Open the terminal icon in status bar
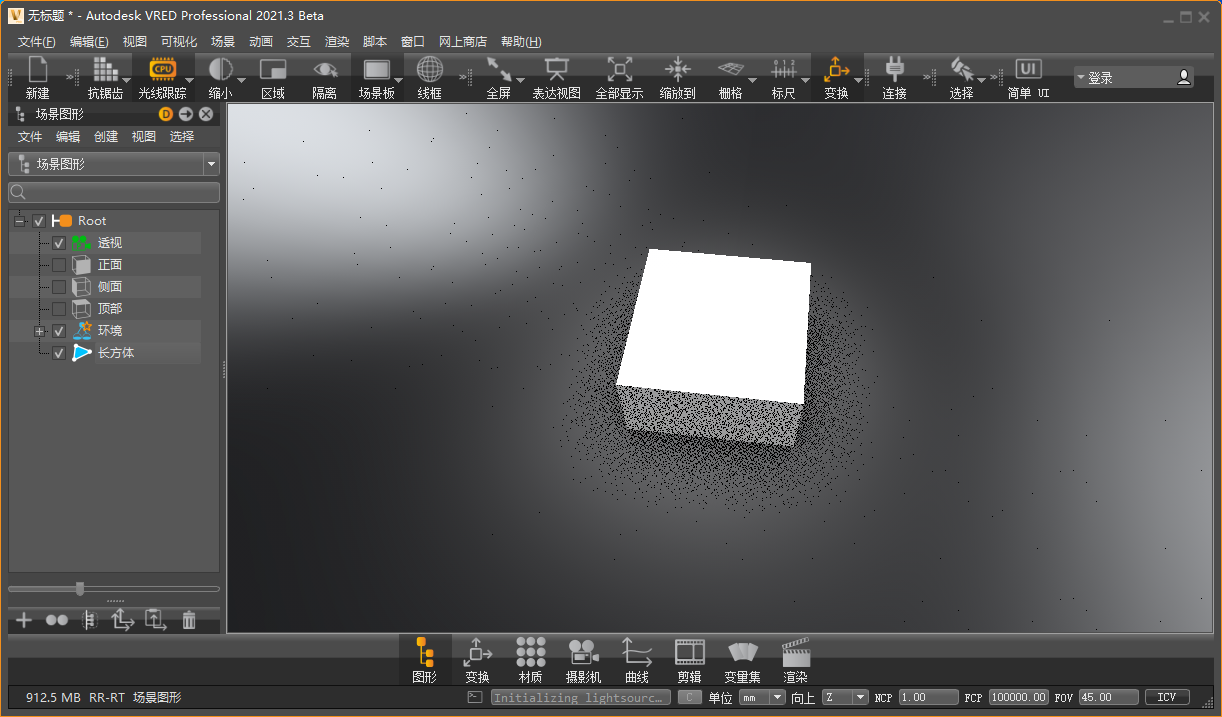1222x717 pixels. pyautogui.click(x=475, y=697)
